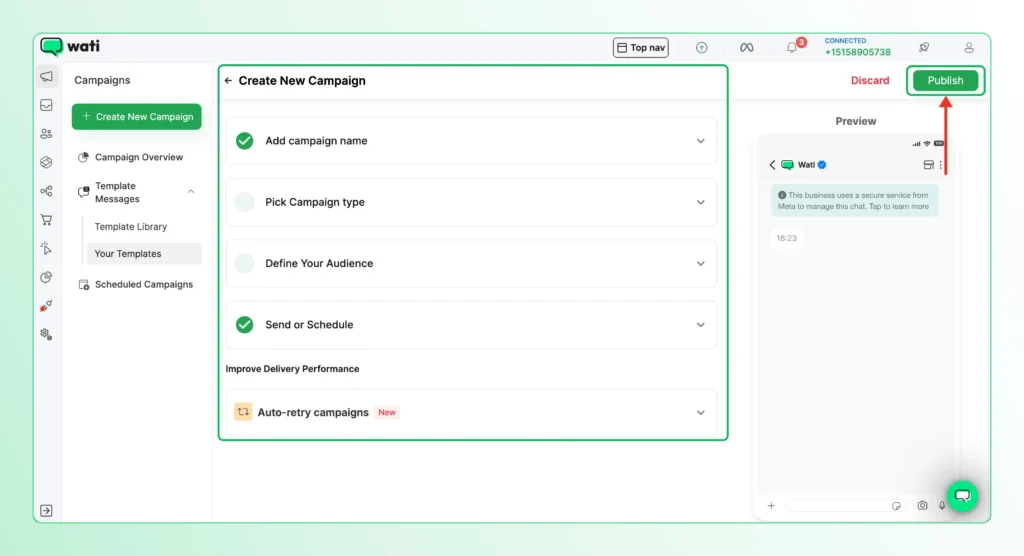The height and width of the screenshot is (556, 1024).
Task: Click the Improve Delivery Performance heading
Action: pyautogui.click(x=292, y=369)
